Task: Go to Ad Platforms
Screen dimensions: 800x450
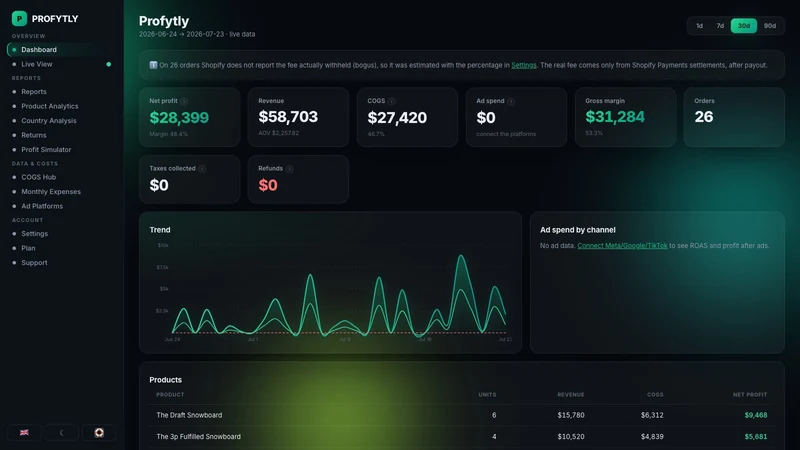Action: 61,206
